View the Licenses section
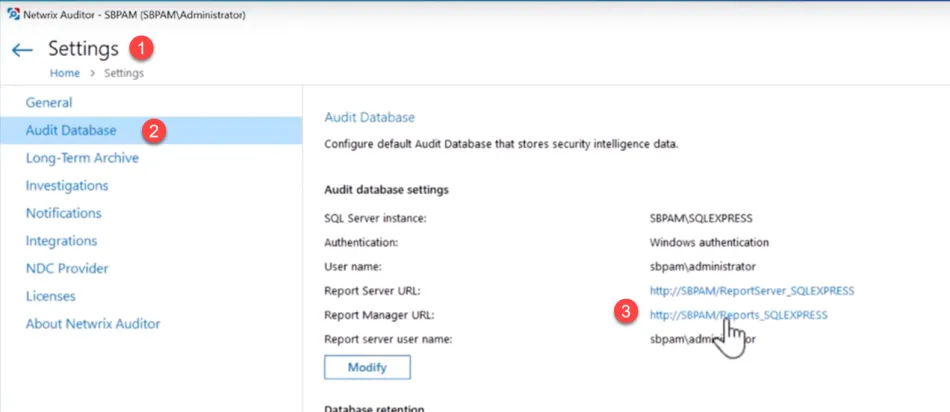Image resolution: width=950 pixels, height=412 pixels. [50, 296]
